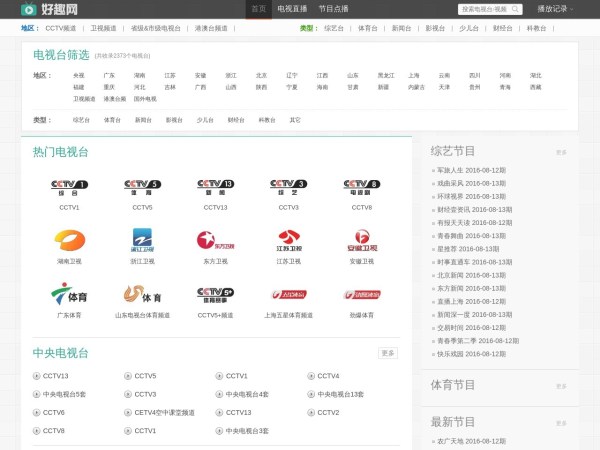Open the 江苏卫视 channel logo
The height and width of the screenshot is (450, 600).
tap(288, 239)
